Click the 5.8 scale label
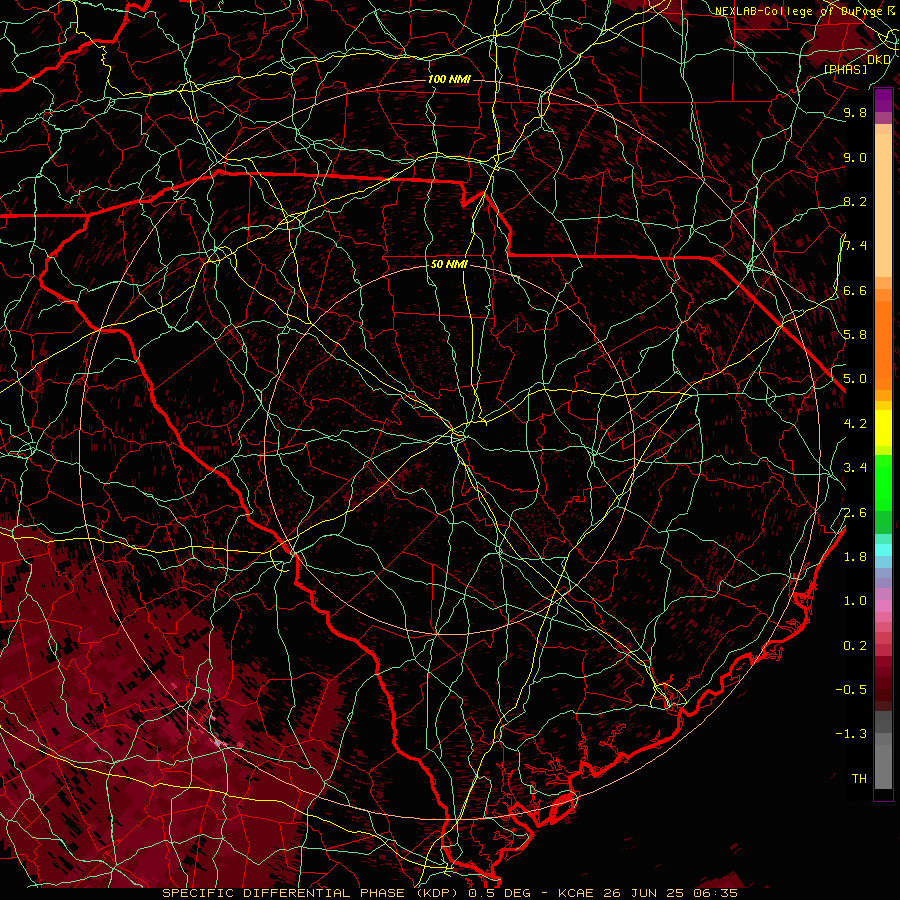Image resolution: width=900 pixels, height=900 pixels. [x=855, y=334]
